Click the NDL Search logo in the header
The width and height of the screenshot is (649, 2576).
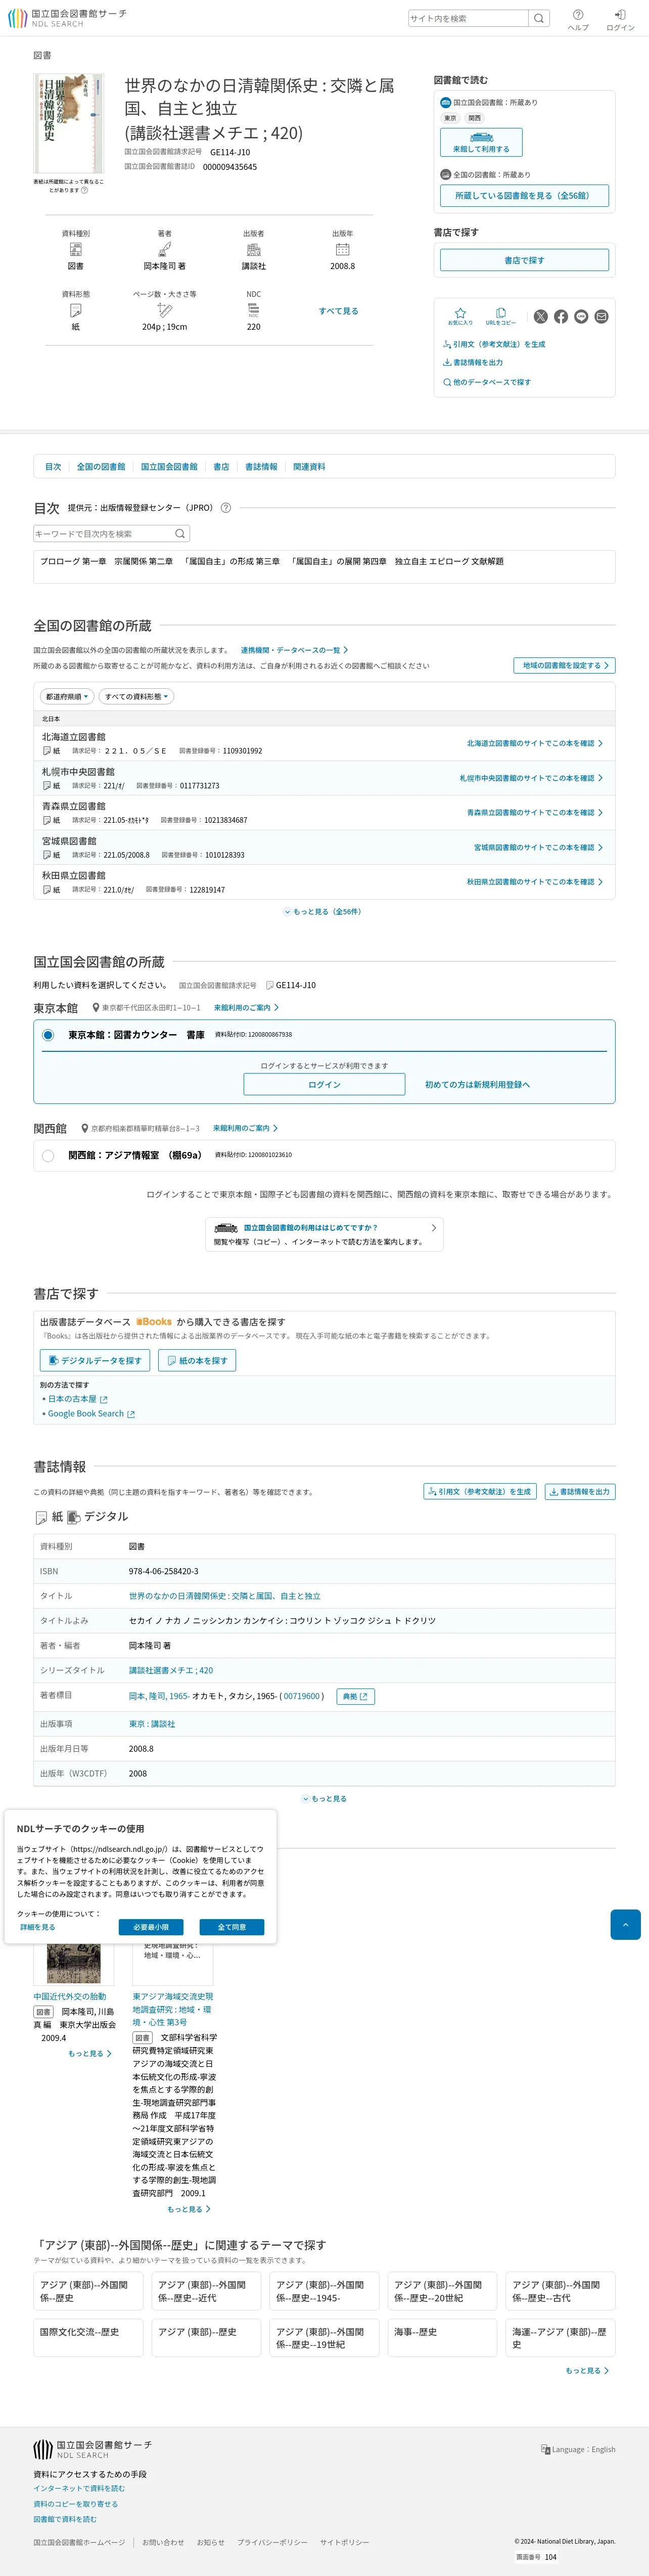(67, 18)
